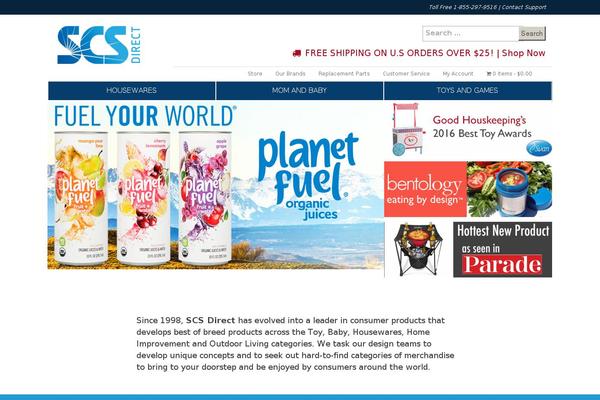Screen dimensions: 600x400
Task: Select the Housewares category tab
Action: pos(132,90)
